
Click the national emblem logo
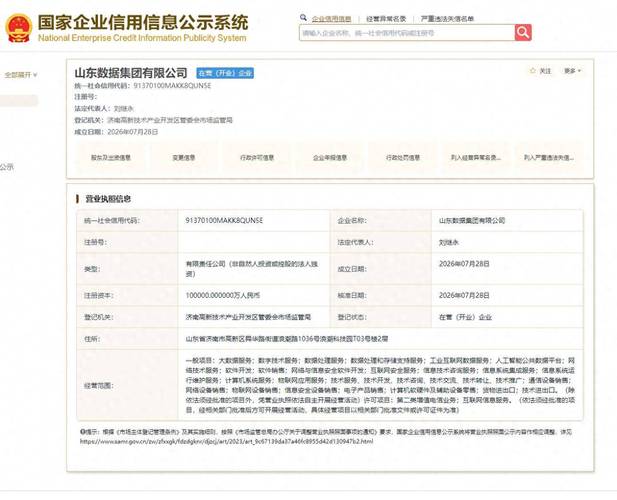[18, 28]
